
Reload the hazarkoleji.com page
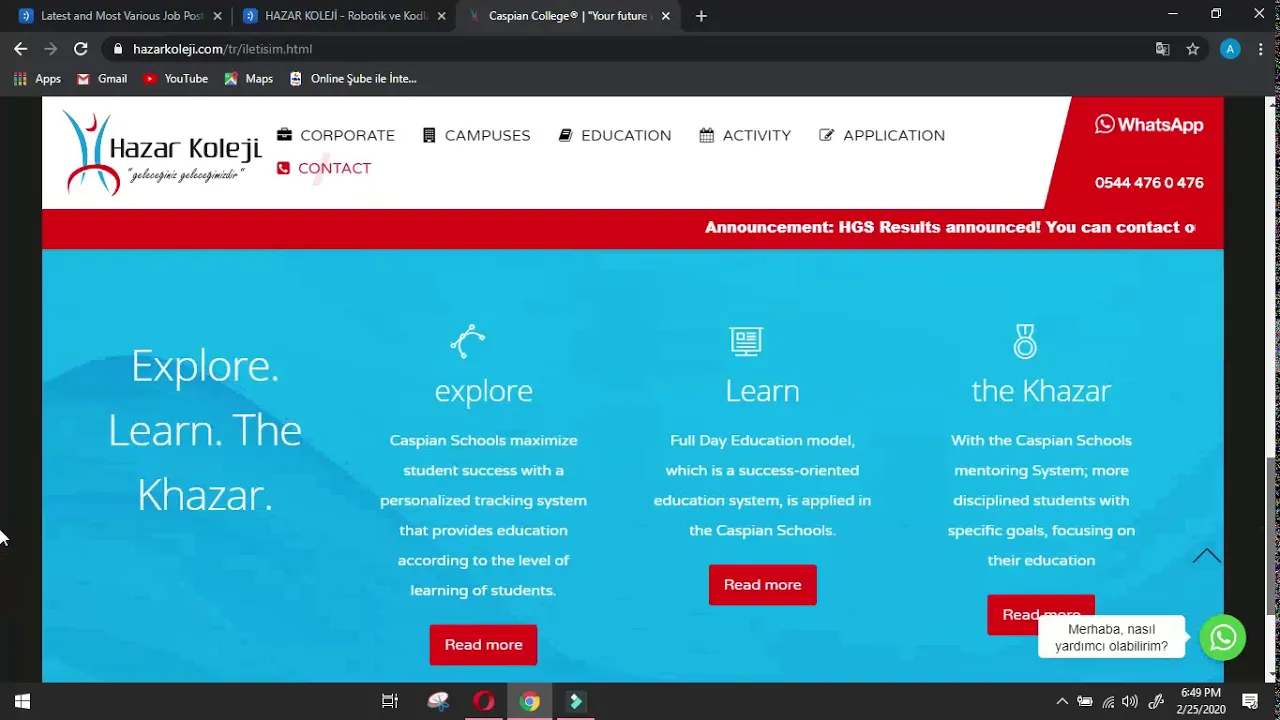pos(81,48)
